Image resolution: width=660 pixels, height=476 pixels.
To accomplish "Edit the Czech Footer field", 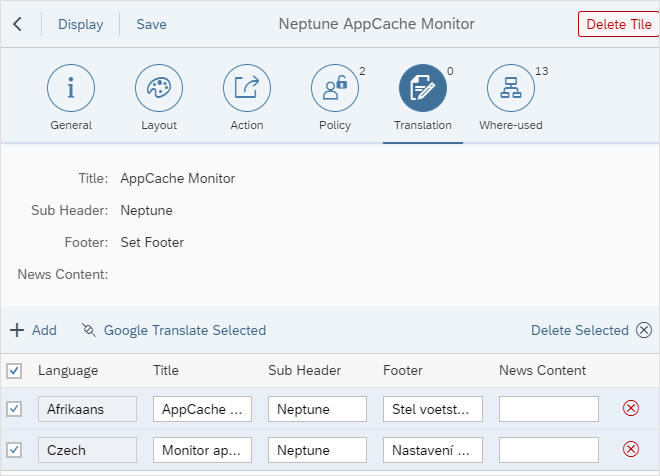I will click(433, 450).
